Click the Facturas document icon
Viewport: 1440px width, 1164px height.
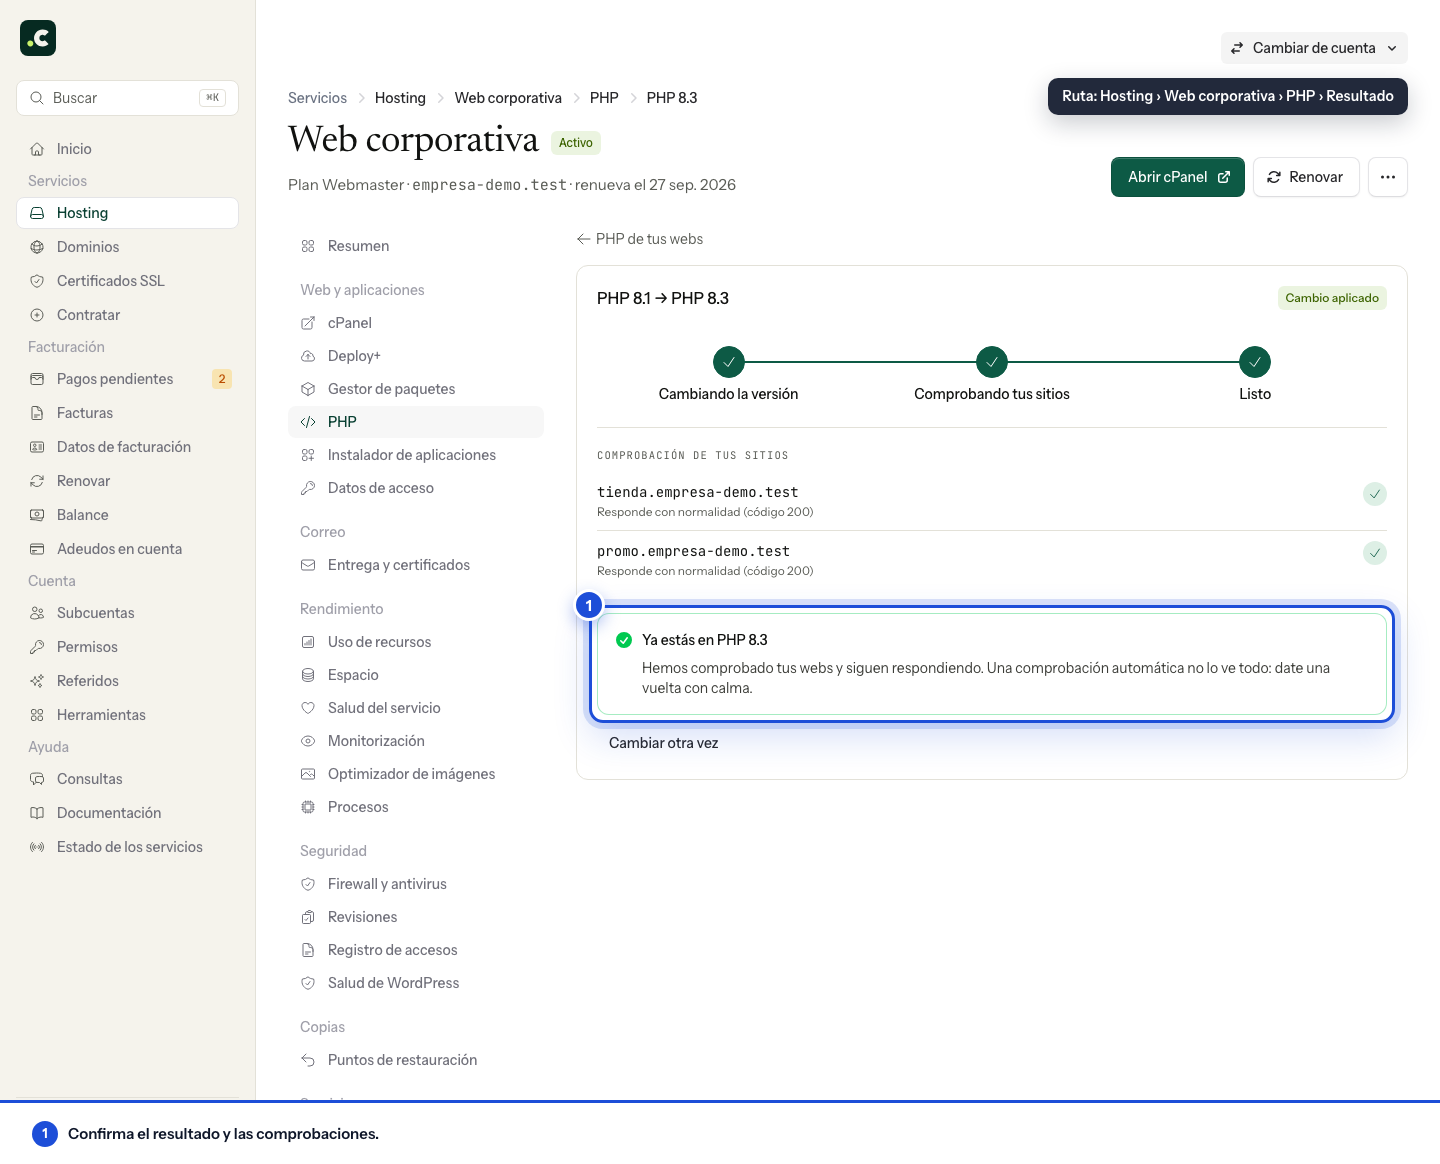click(37, 413)
